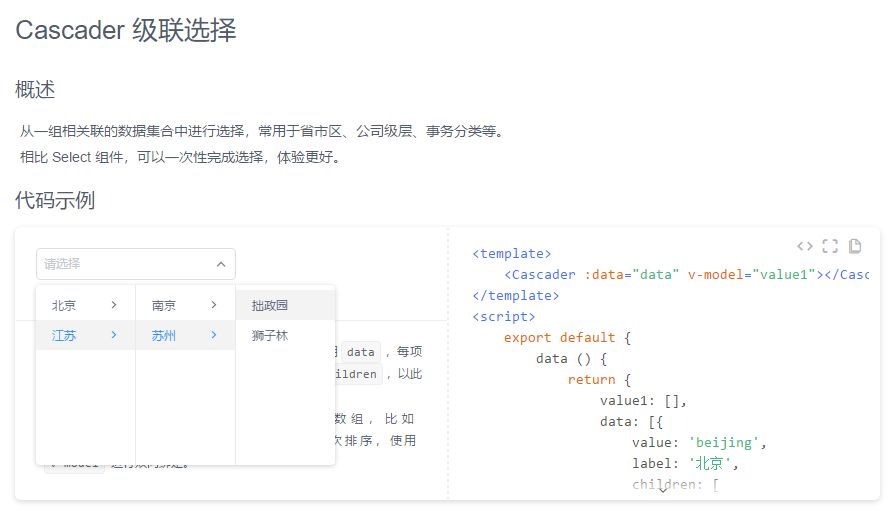The image size is (889, 511).
Task: Click the <template> opening tag in code
Action: point(511,254)
